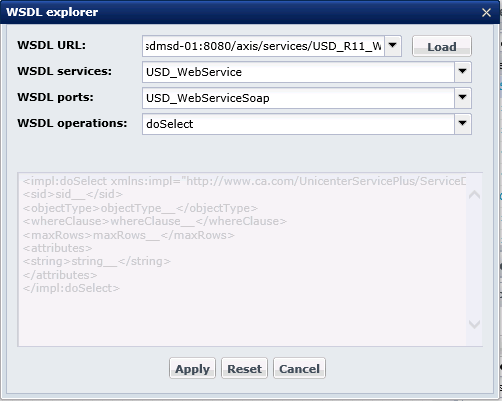Click the USD_WebServiceSoap ports field
The height and width of the screenshot is (401, 502).
[x=298, y=98]
